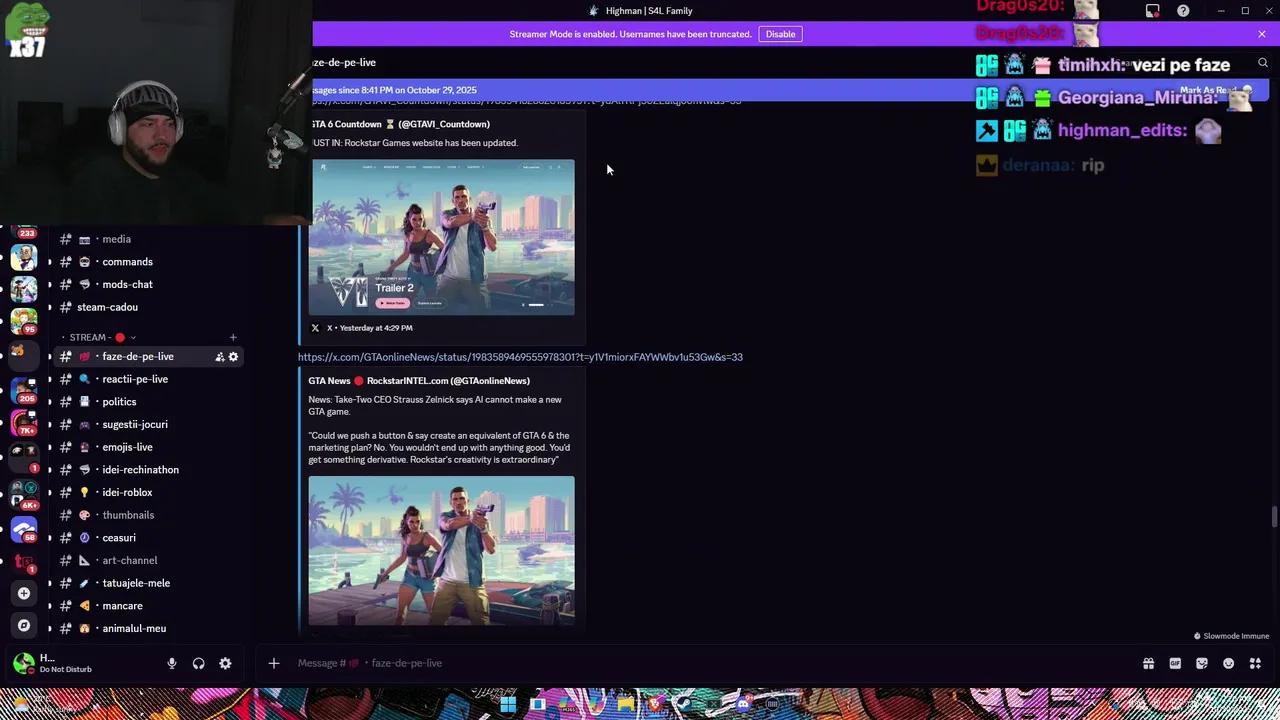The width and height of the screenshot is (1280, 720).
Task: Open attachment plus button in message bar
Action: (273, 663)
